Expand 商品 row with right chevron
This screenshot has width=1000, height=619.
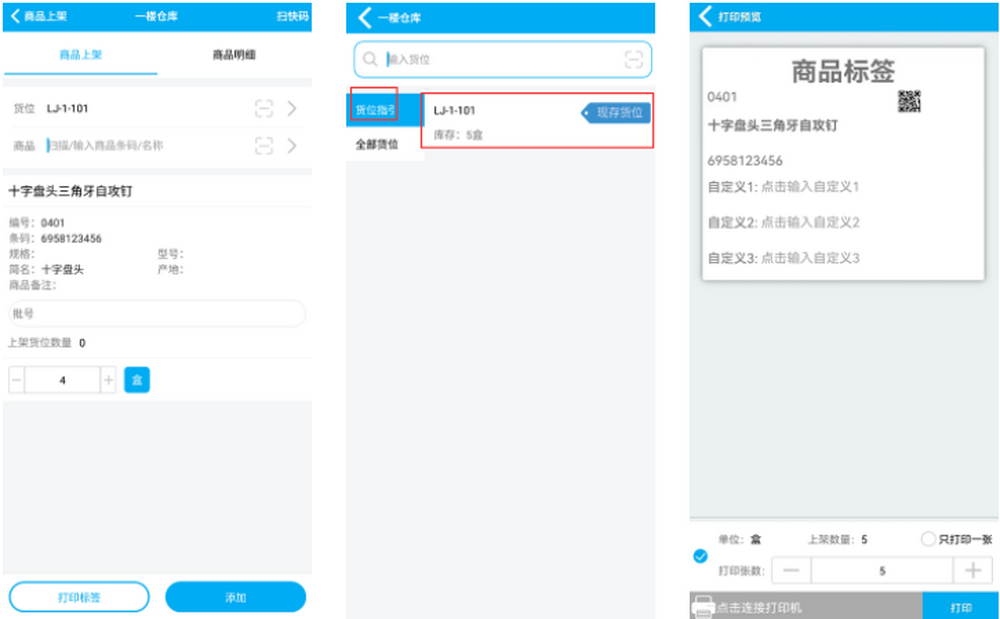[x=292, y=146]
